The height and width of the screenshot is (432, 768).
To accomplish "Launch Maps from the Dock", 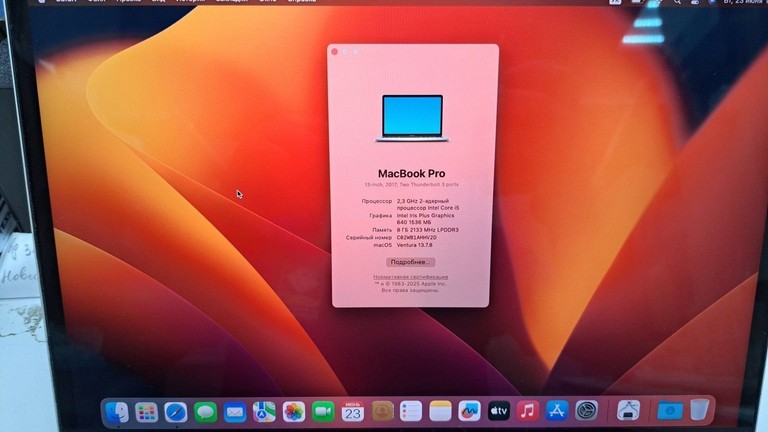I will click(x=264, y=412).
